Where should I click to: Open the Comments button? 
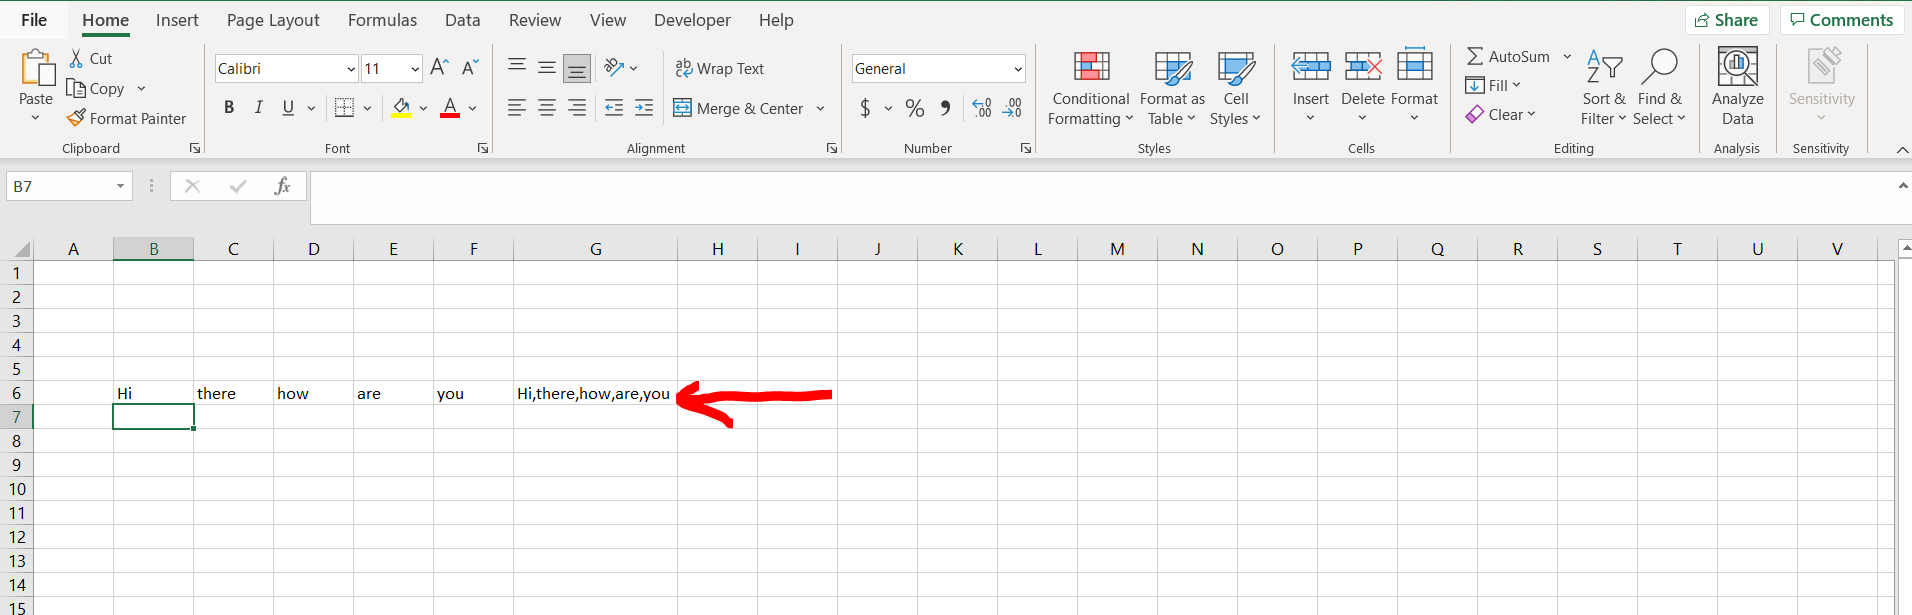pyautogui.click(x=1841, y=20)
